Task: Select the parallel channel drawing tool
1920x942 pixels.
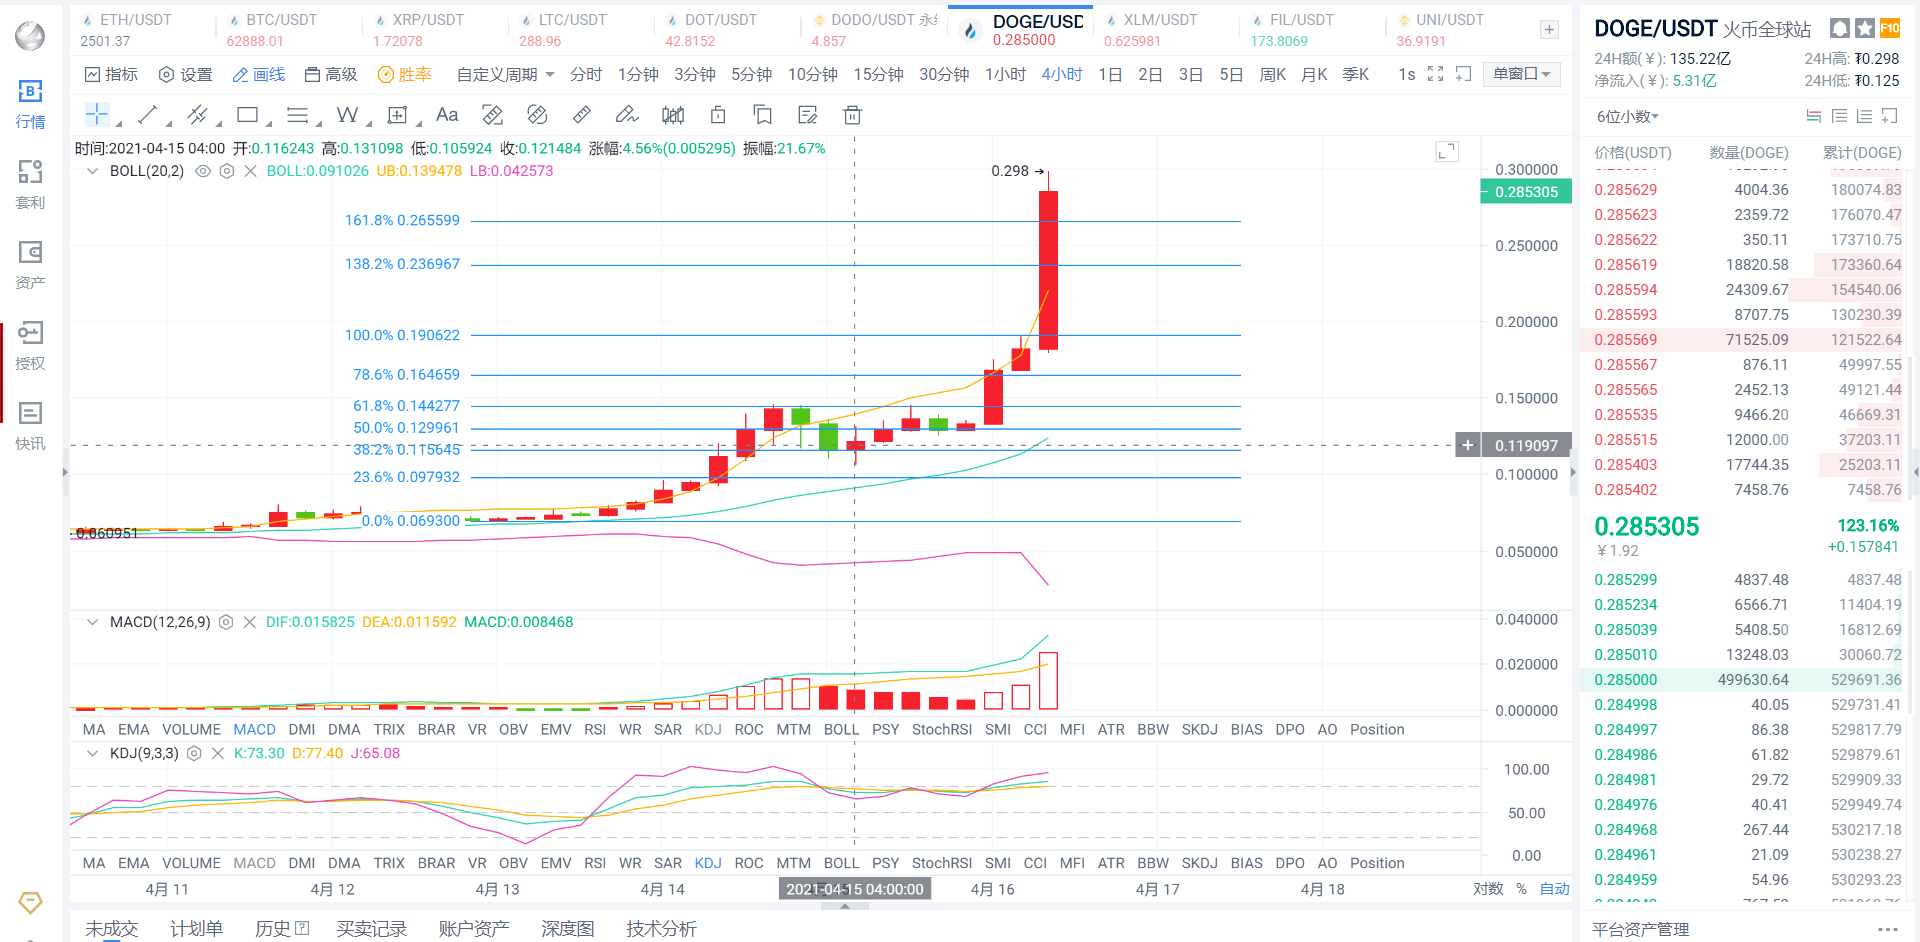Action: [x=198, y=115]
